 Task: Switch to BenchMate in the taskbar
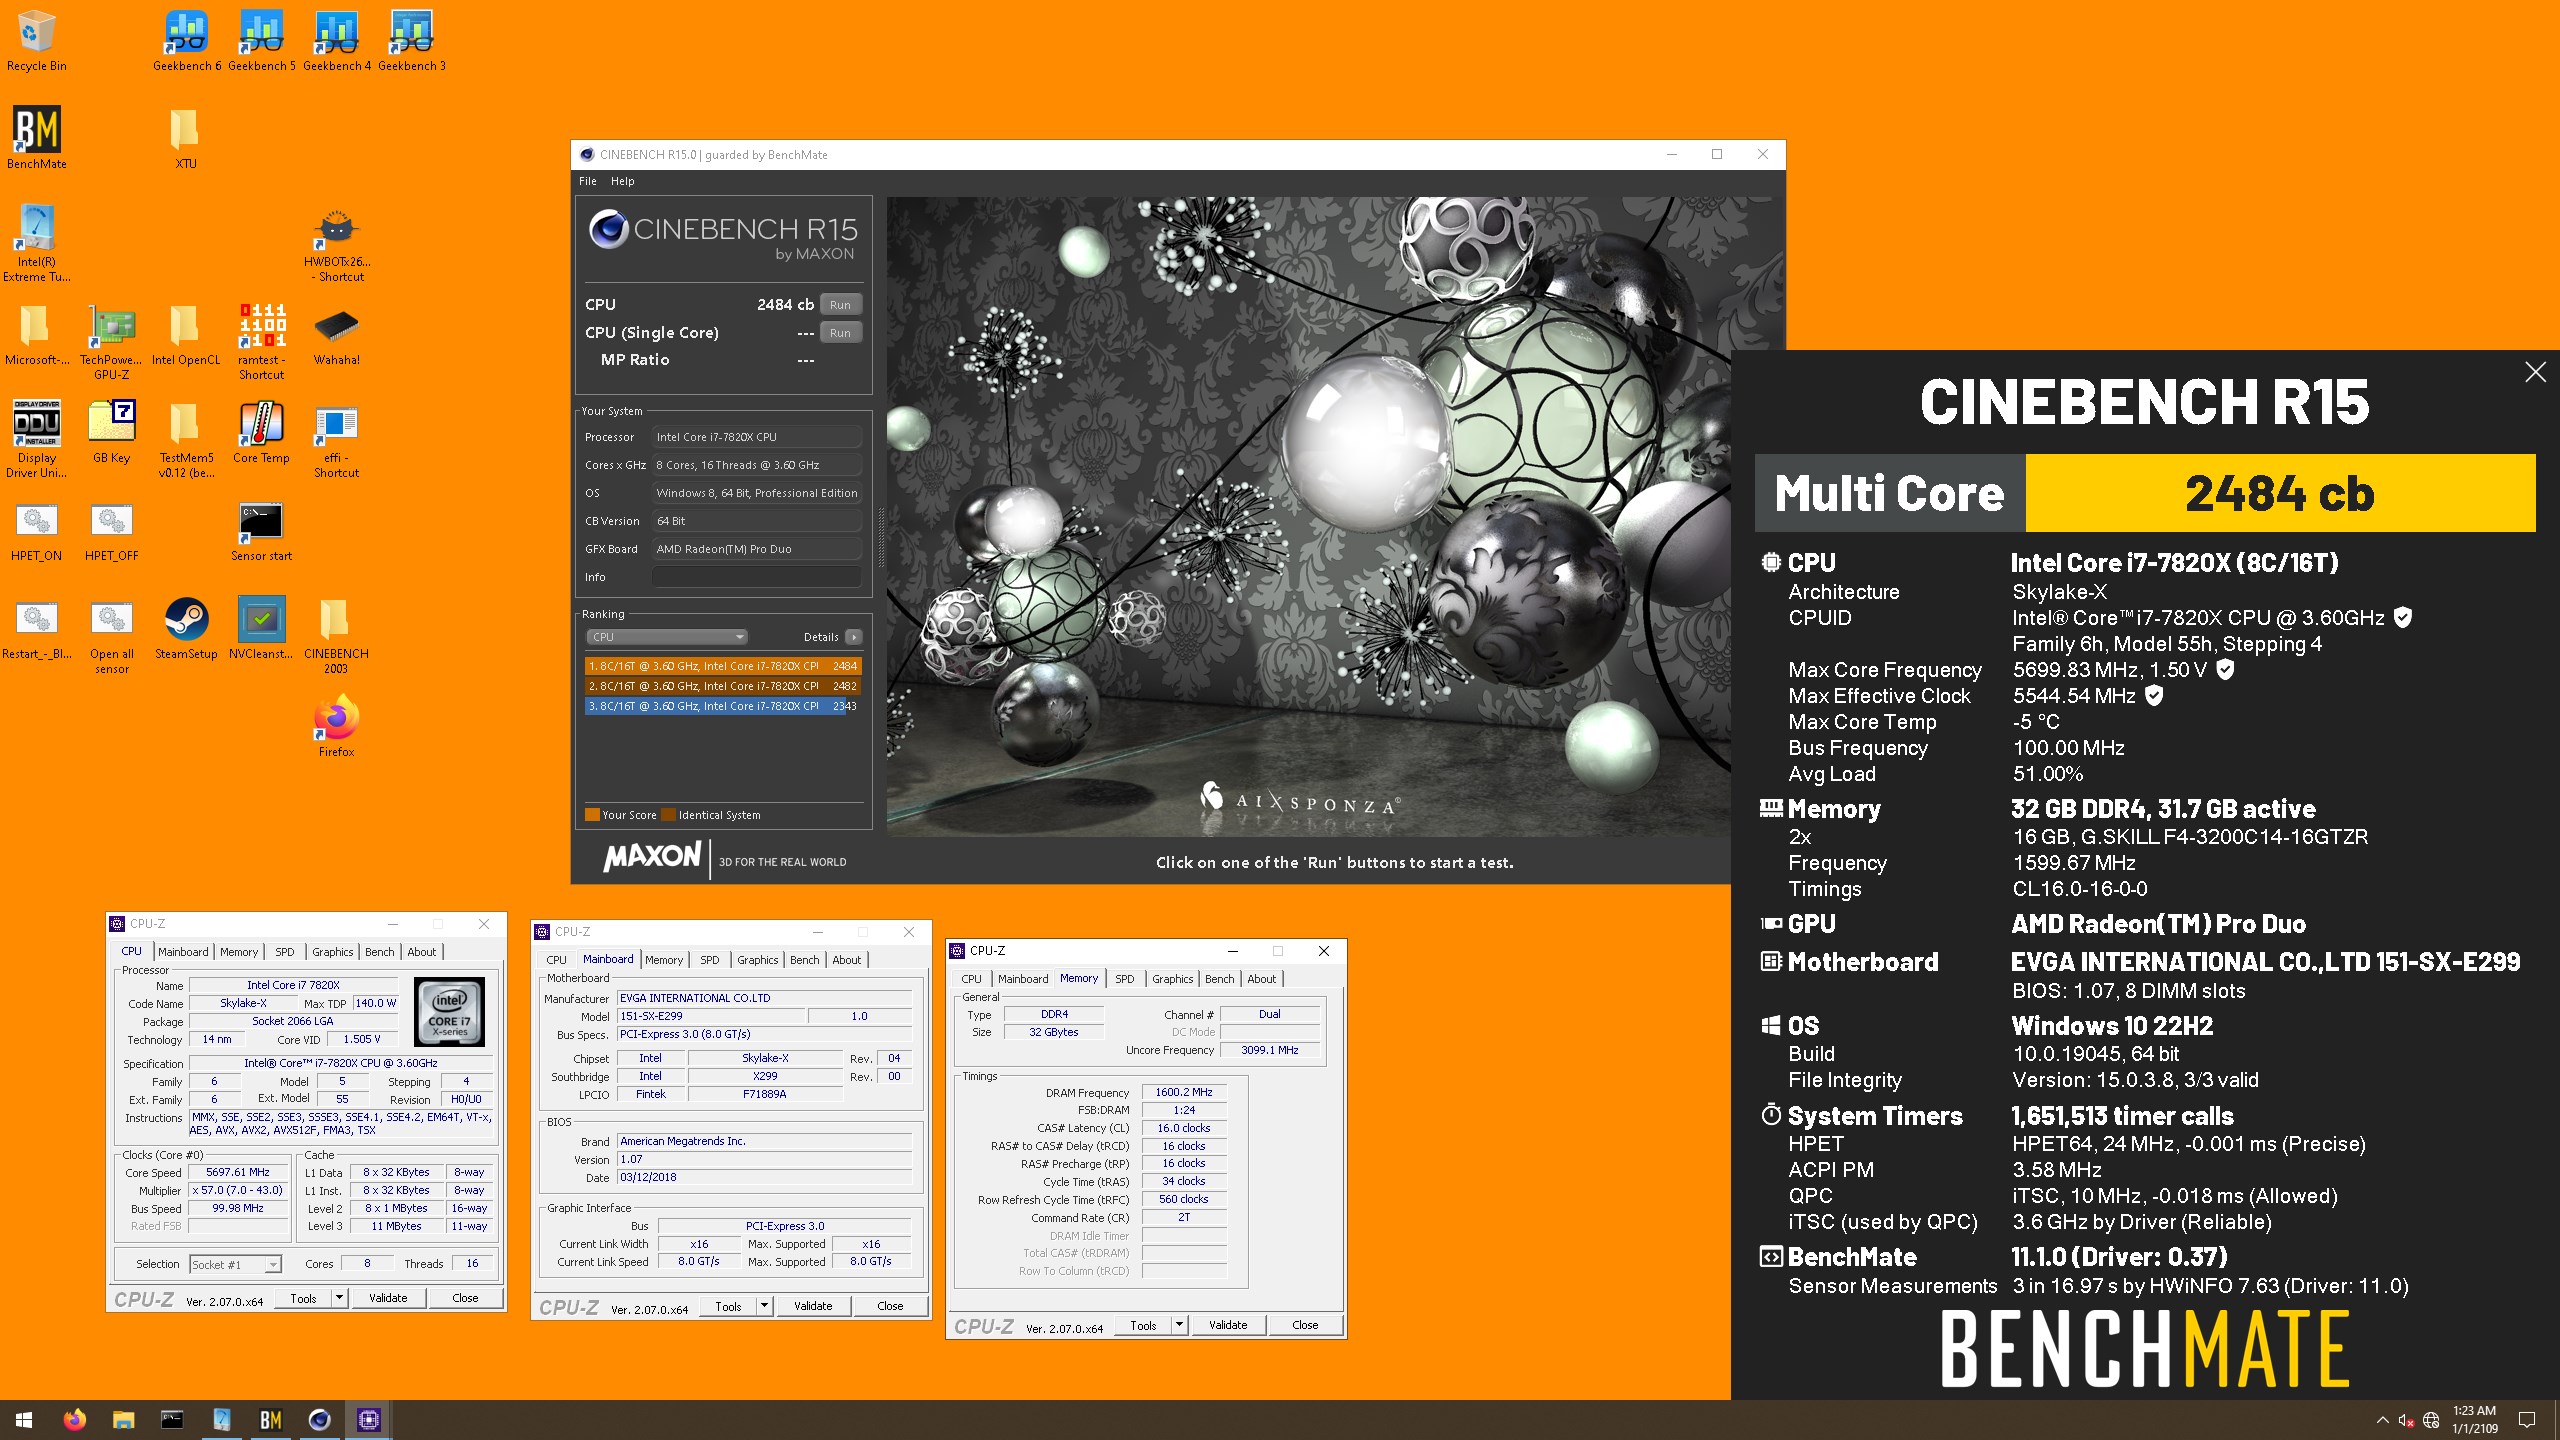[x=271, y=1420]
